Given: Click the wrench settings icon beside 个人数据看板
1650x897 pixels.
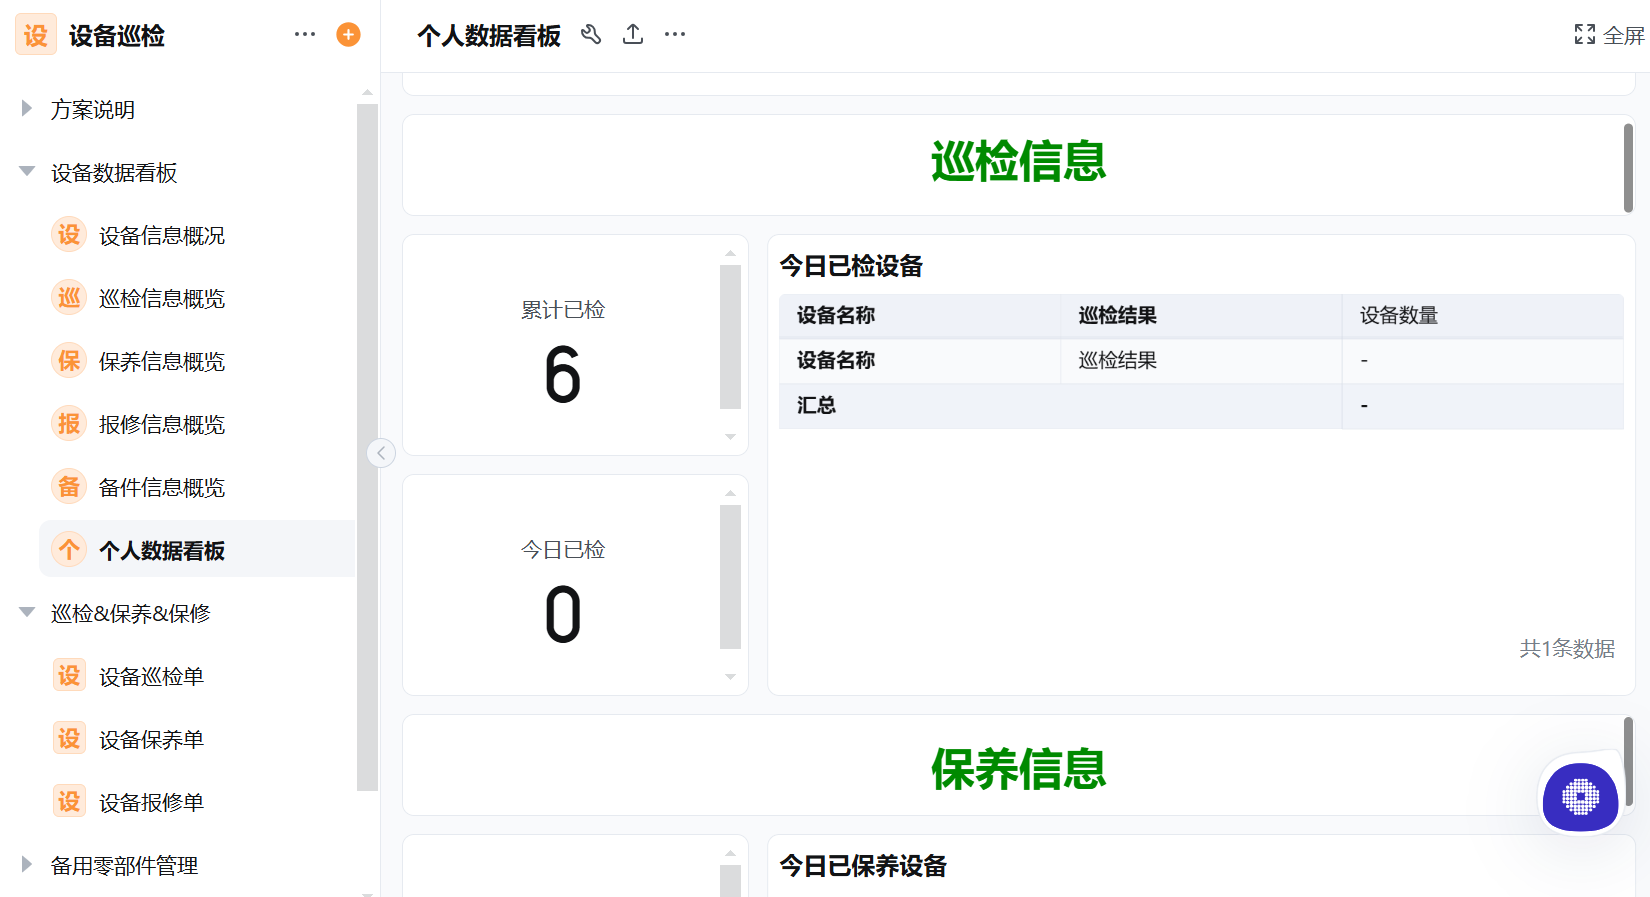Looking at the screenshot, I should [x=591, y=34].
